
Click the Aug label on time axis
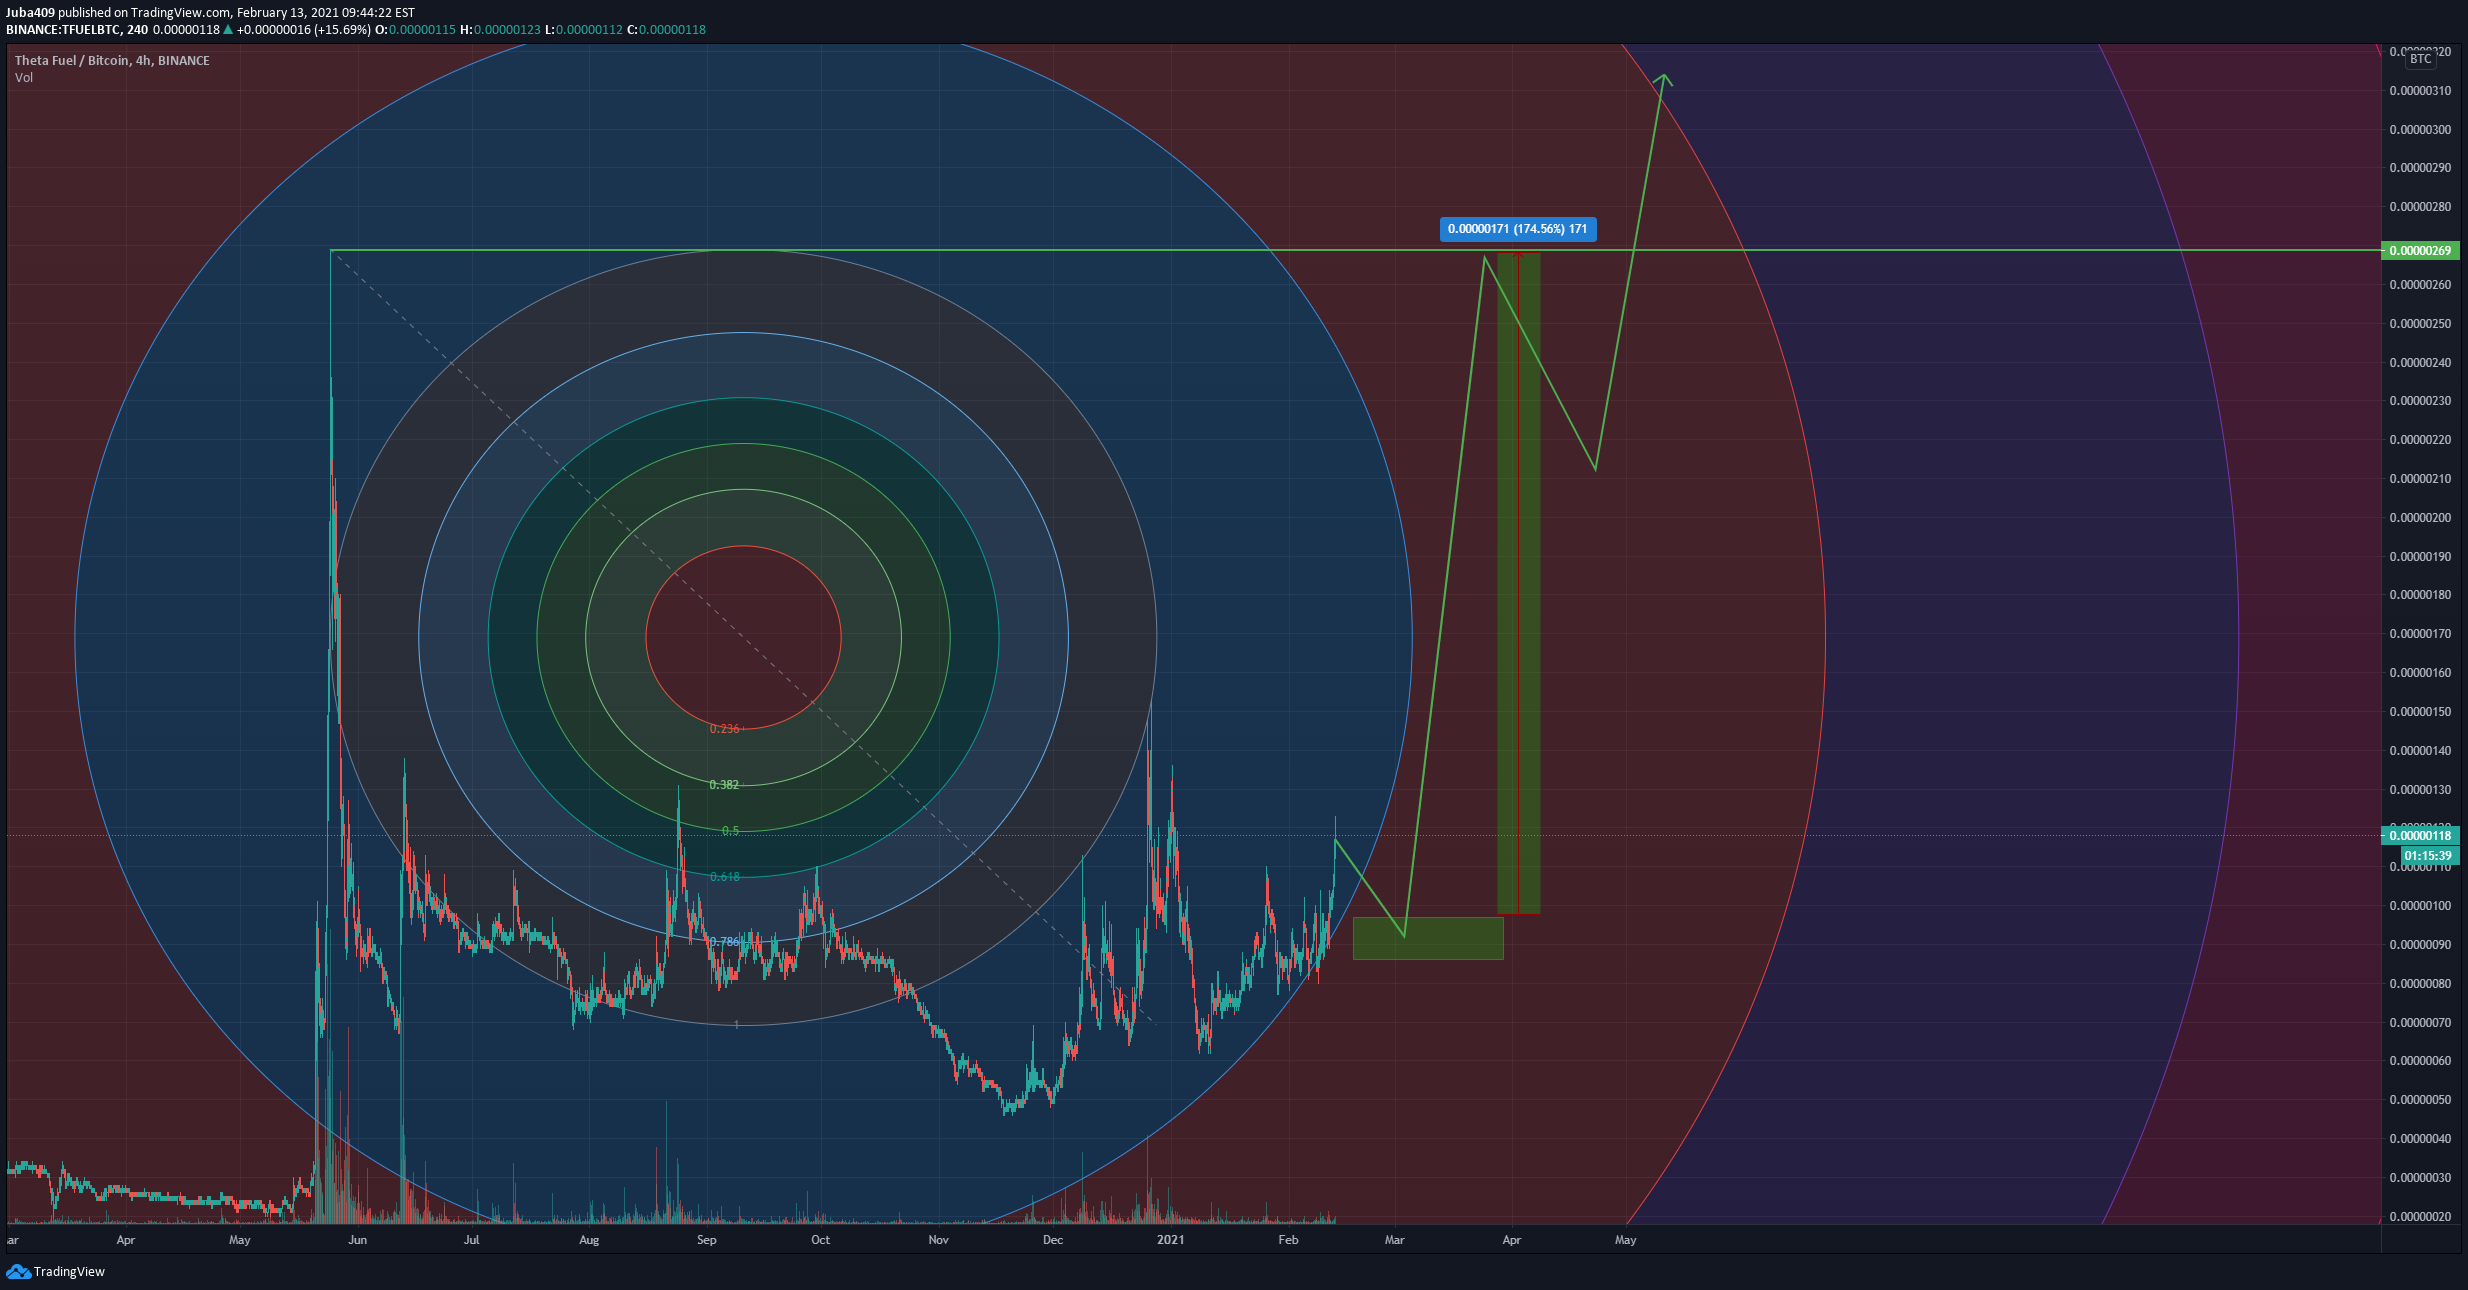tap(589, 1240)
